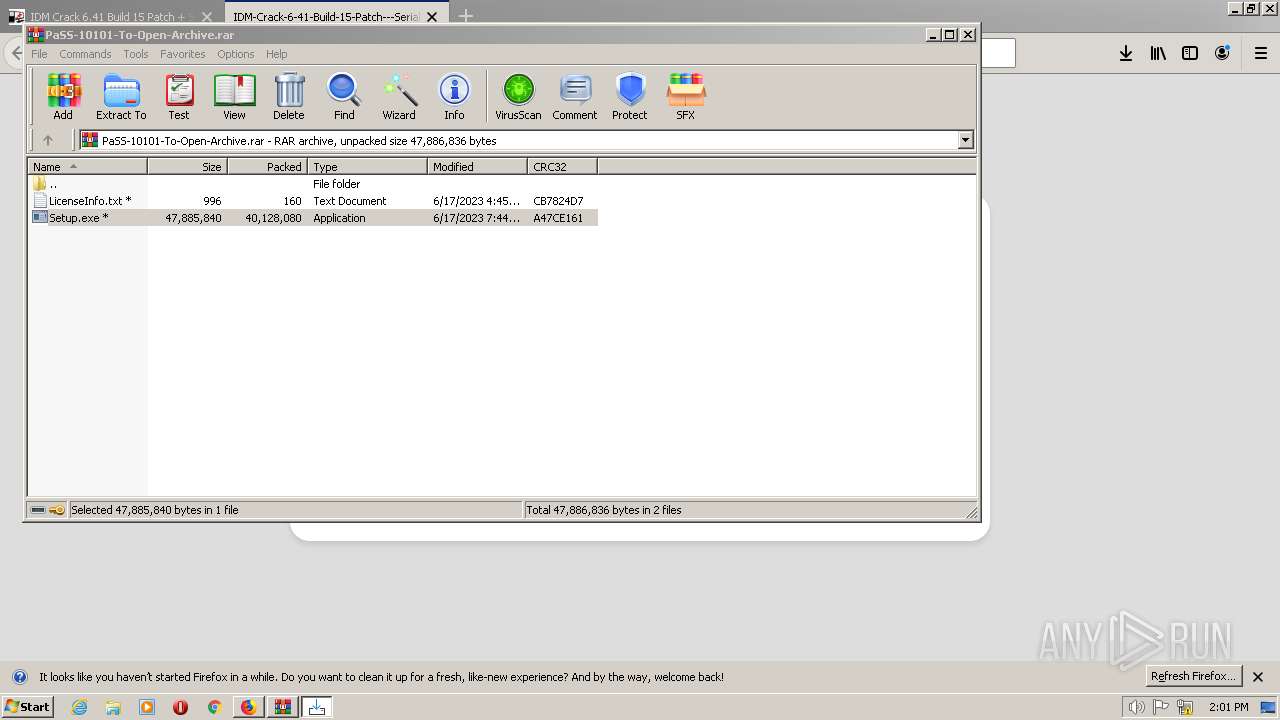Viewport: 1280px width, 720px height.
Task: Open the Firefox downloads panel
Action: tap(1126, 53)
